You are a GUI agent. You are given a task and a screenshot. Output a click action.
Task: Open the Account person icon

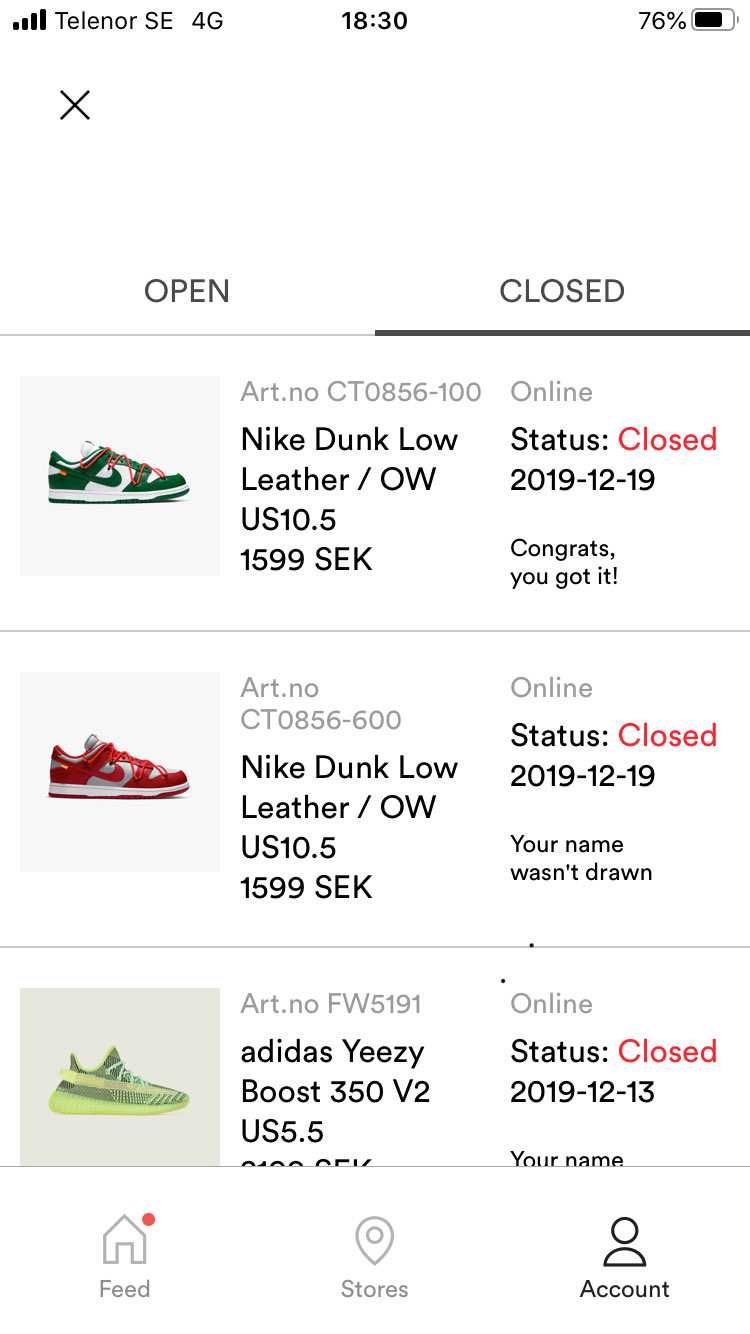(625, 1240)
